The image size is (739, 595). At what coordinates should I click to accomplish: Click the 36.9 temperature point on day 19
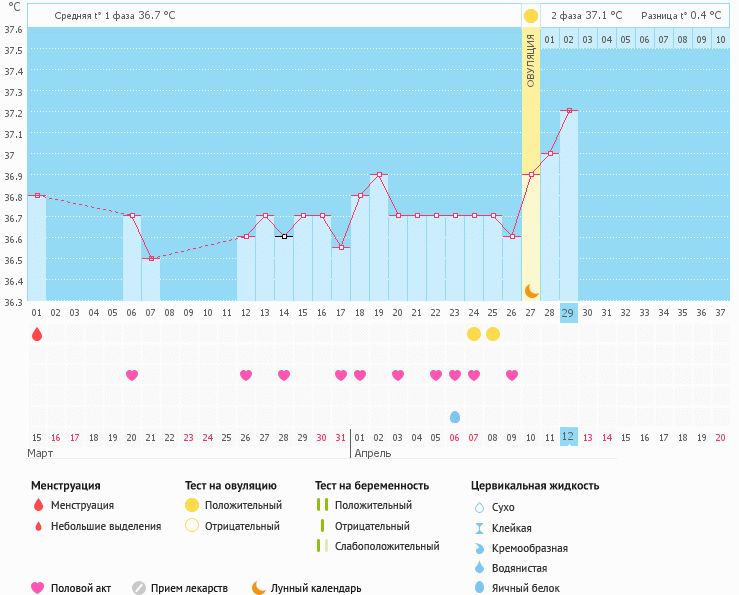tap(378, 174)
